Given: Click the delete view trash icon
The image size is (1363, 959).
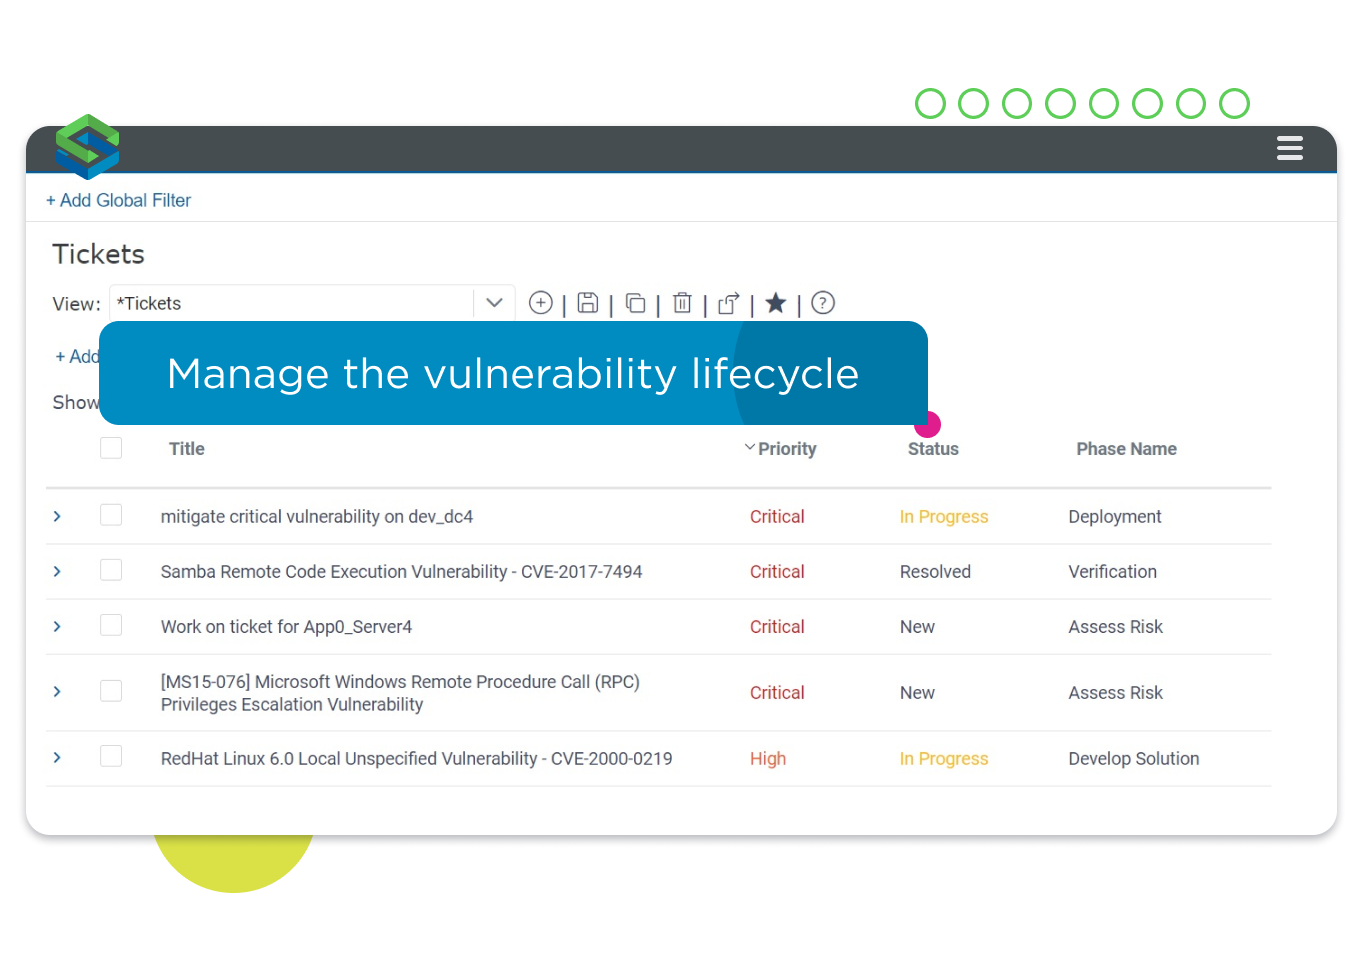Looking at the screenshot, I should 682,303.
